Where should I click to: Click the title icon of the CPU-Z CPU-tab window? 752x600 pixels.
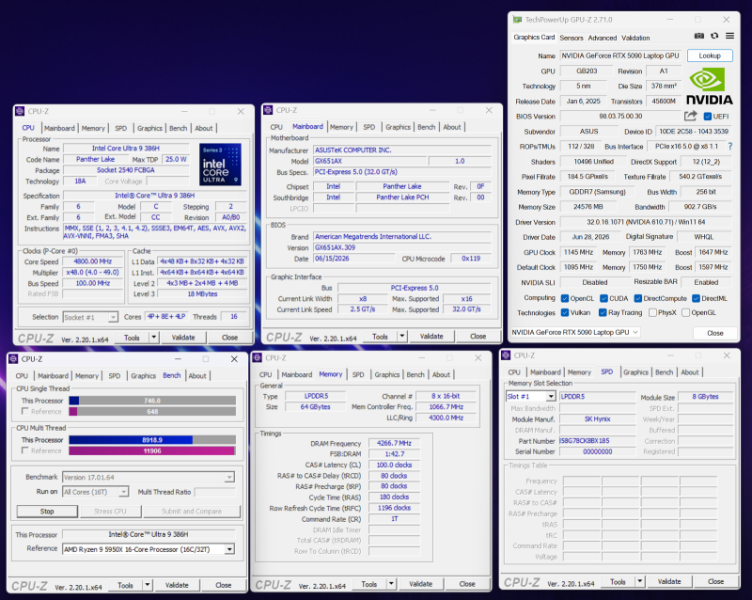20,111
